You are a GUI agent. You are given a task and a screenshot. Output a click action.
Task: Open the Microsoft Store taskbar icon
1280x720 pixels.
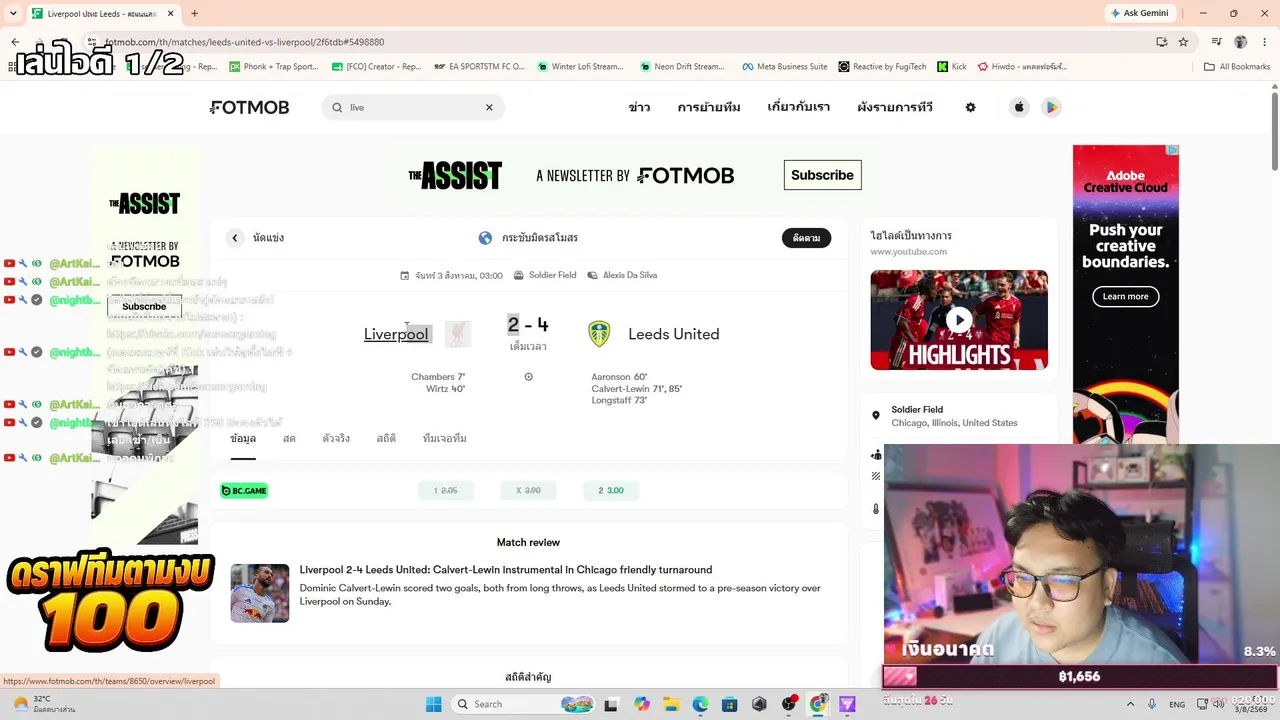click(x=729, y=704)
